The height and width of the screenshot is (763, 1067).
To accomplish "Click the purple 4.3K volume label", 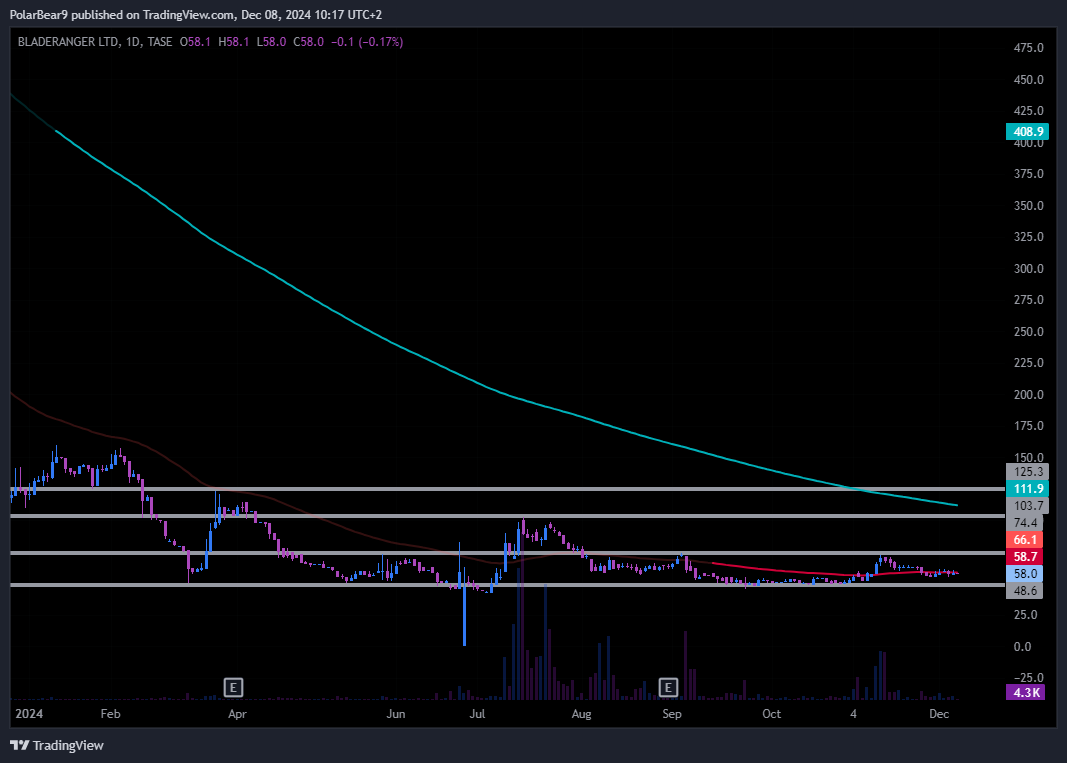I will [1025, 692].
